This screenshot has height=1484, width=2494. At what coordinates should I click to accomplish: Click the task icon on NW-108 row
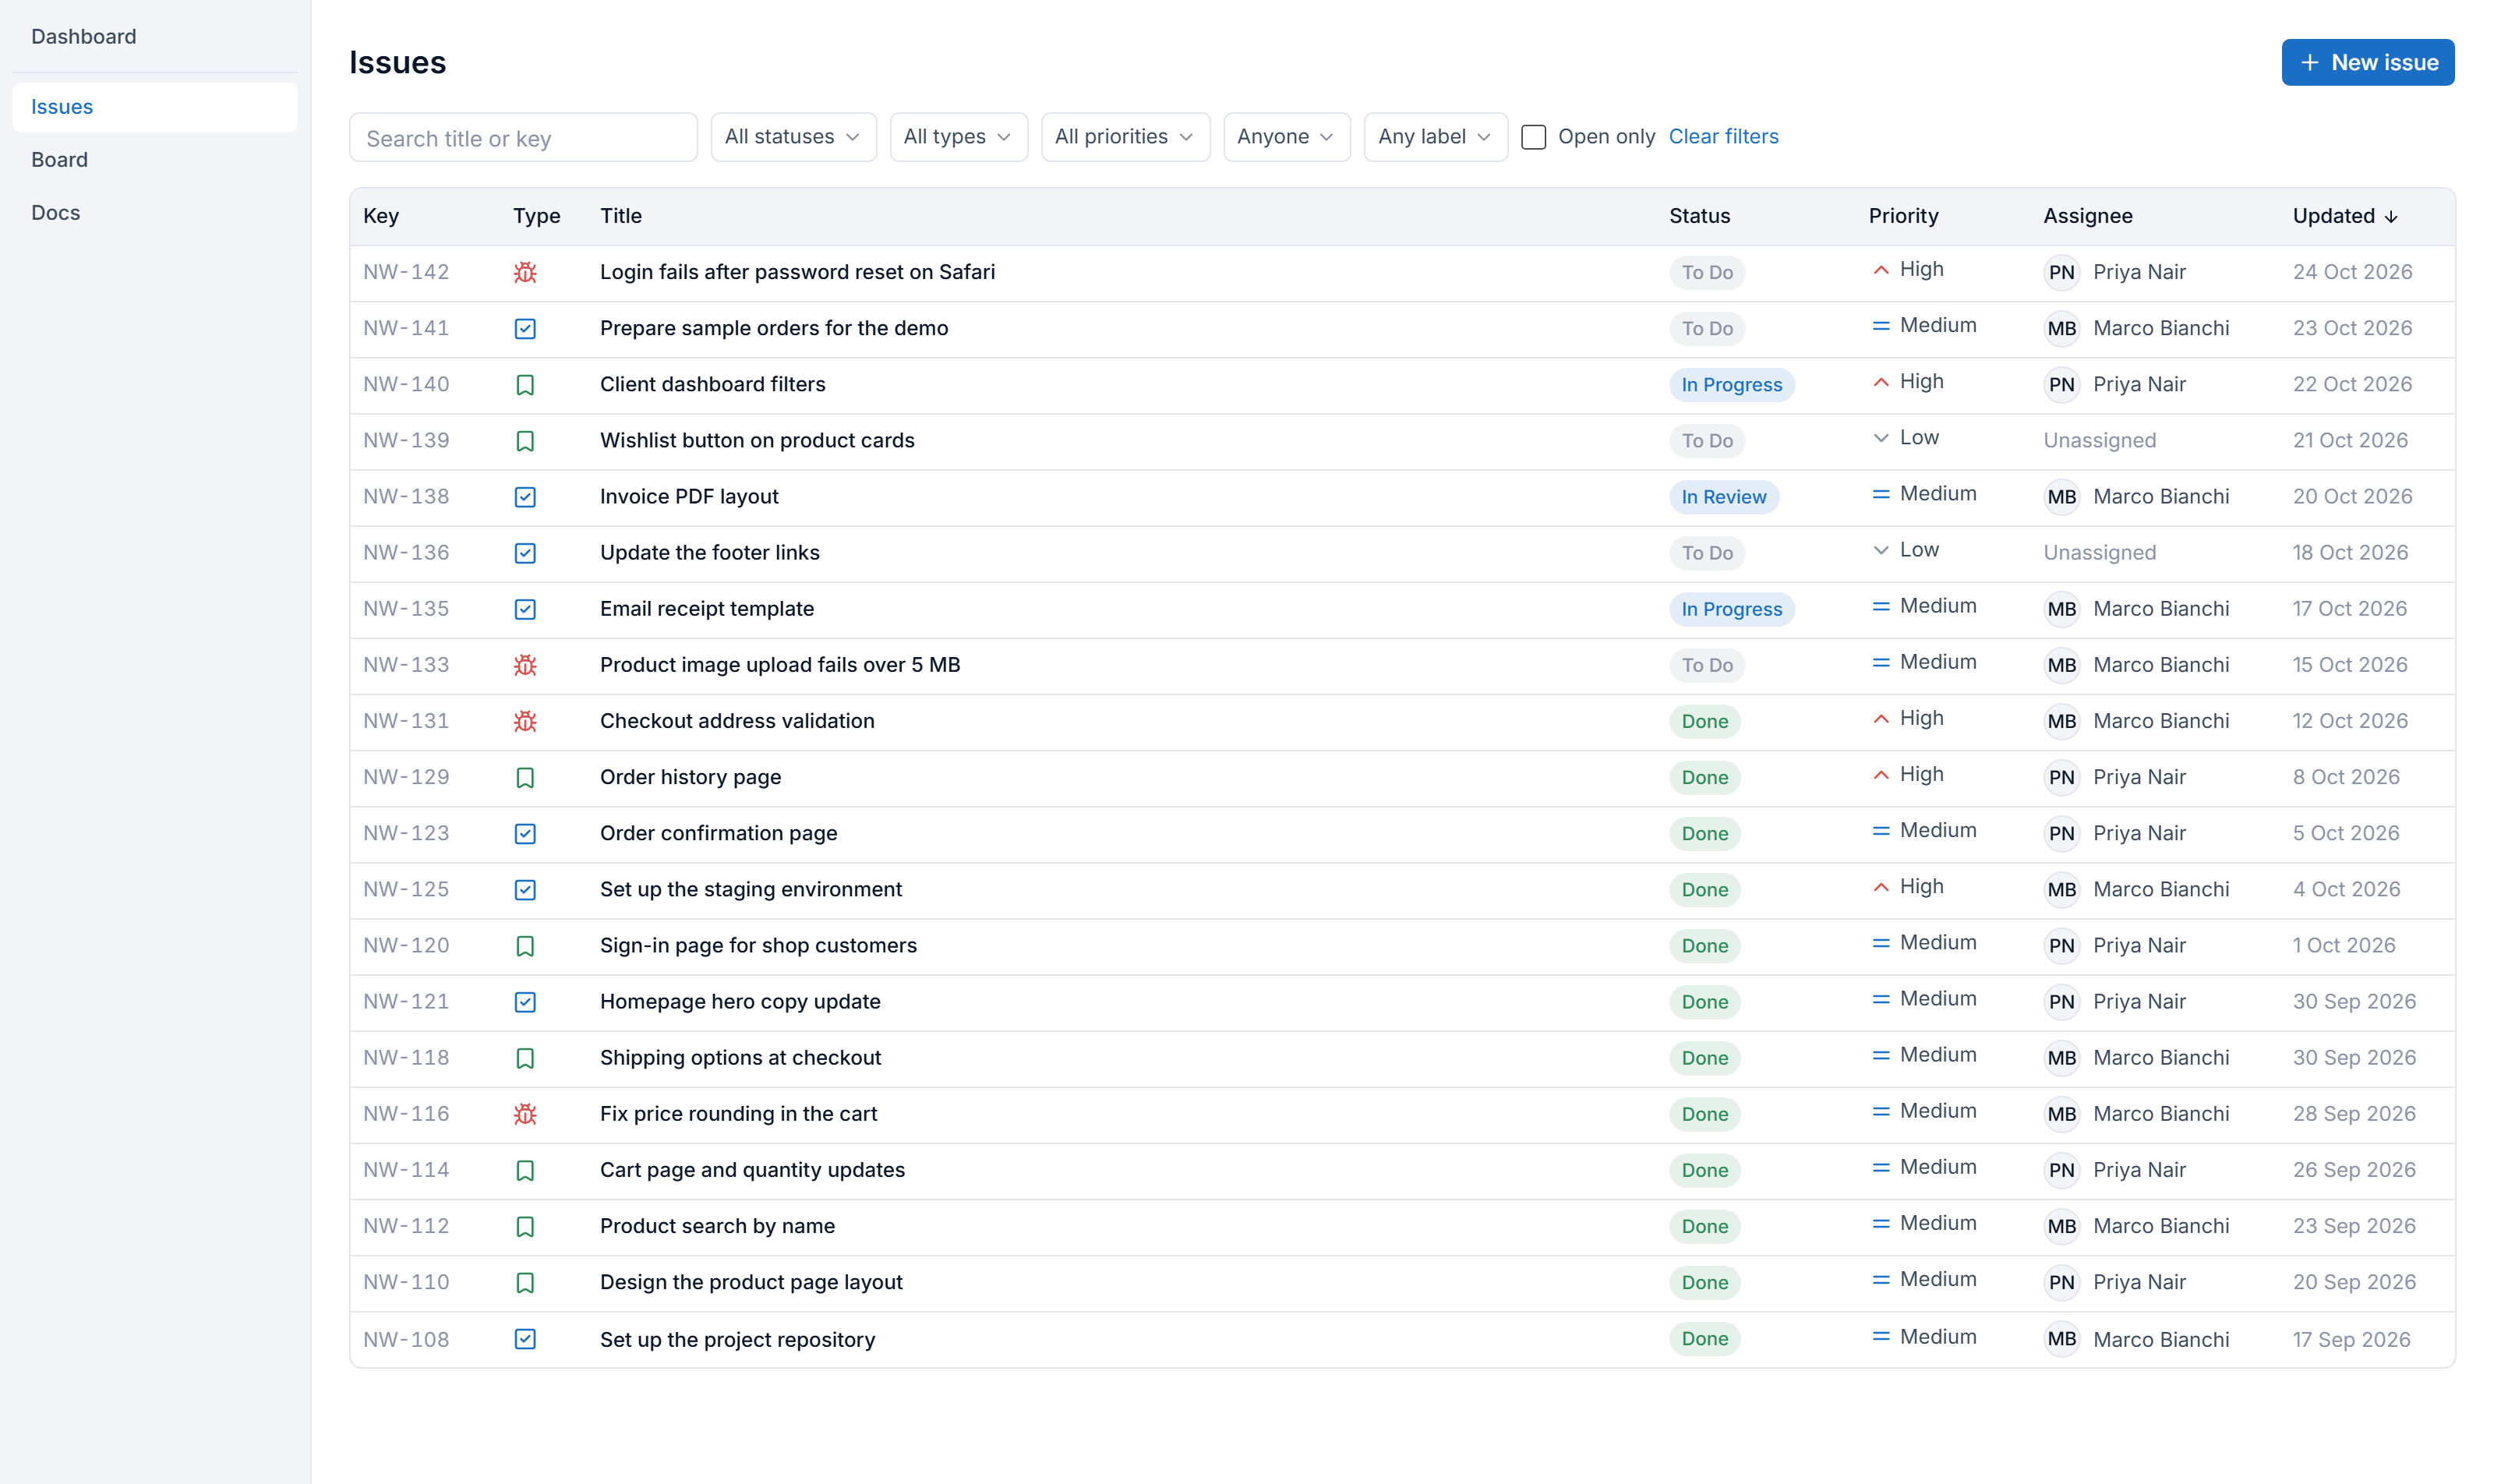pyautogui.click(x=525, y=1339)
